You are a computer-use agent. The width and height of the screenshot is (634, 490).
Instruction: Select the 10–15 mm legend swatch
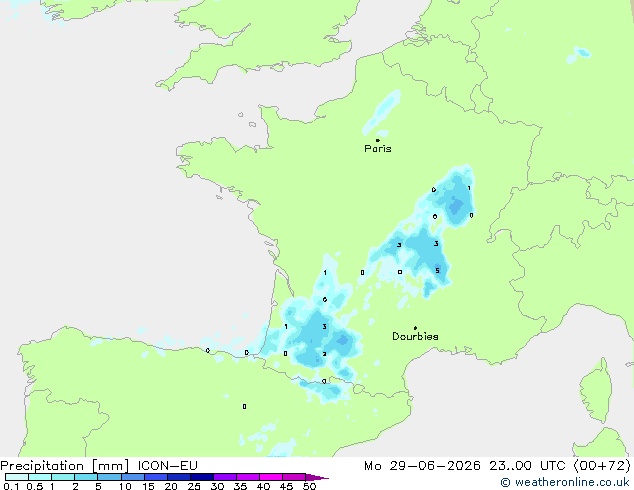132,477
